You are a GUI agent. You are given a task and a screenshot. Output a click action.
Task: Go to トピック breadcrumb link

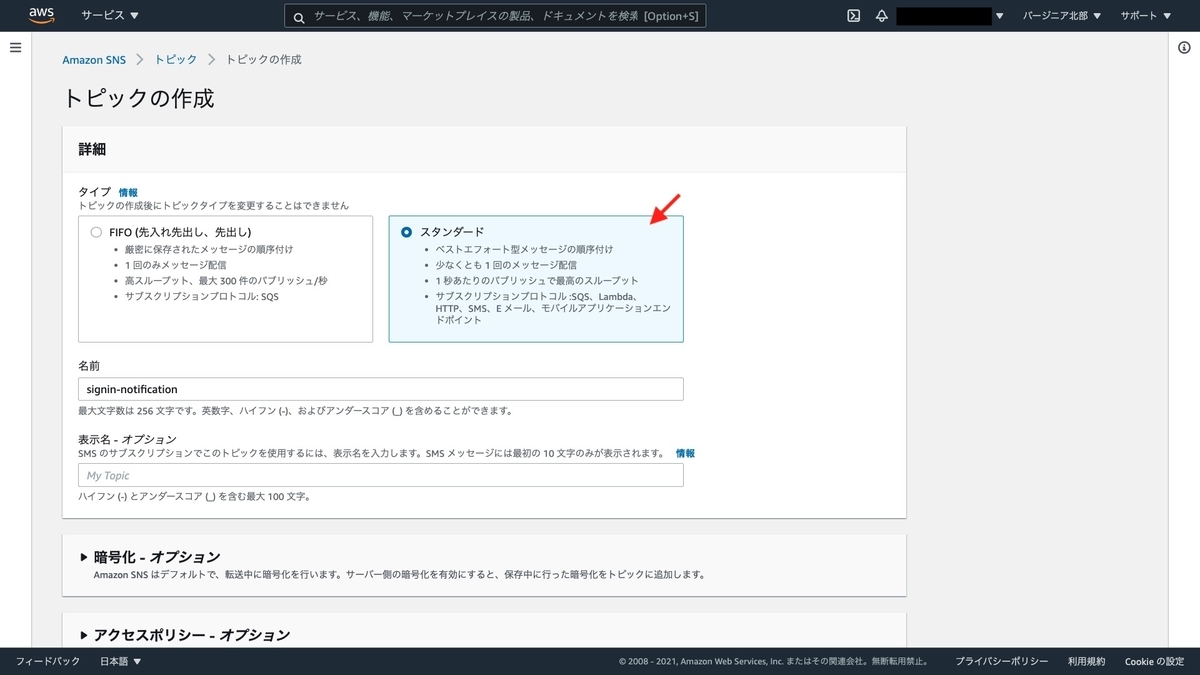coord(176,60)
